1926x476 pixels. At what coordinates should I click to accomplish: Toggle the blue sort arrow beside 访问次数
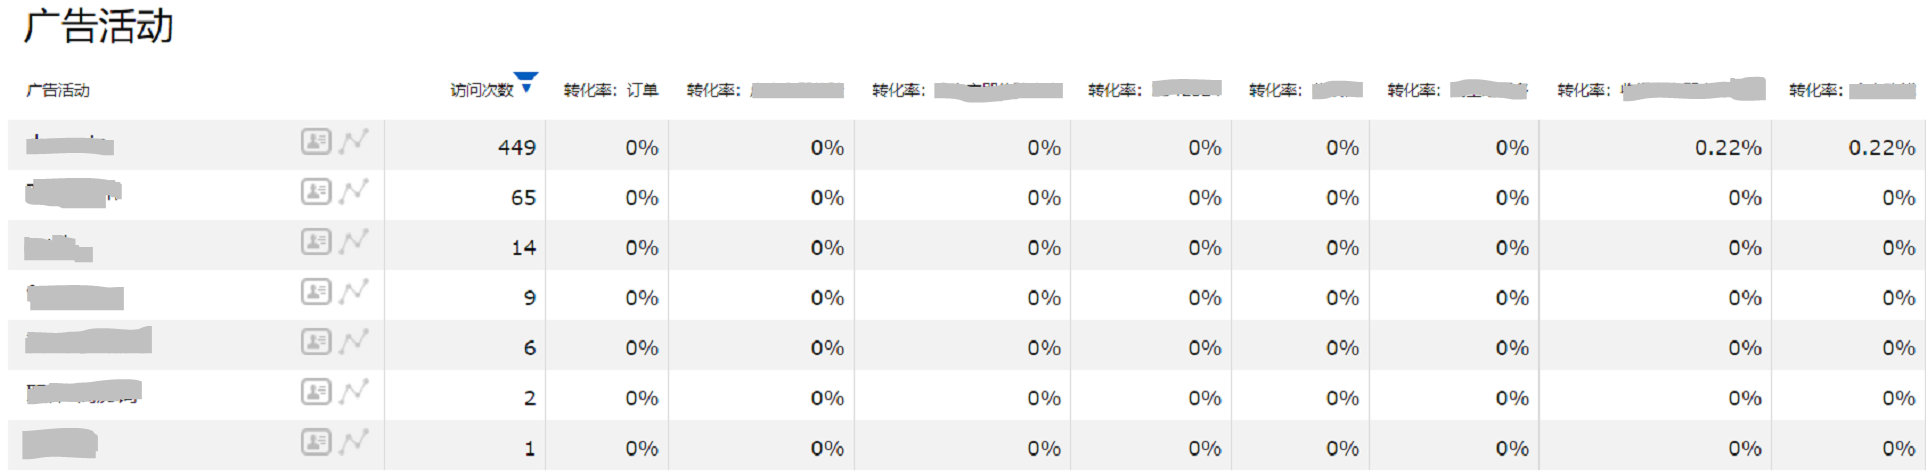(x=526, y=82)
